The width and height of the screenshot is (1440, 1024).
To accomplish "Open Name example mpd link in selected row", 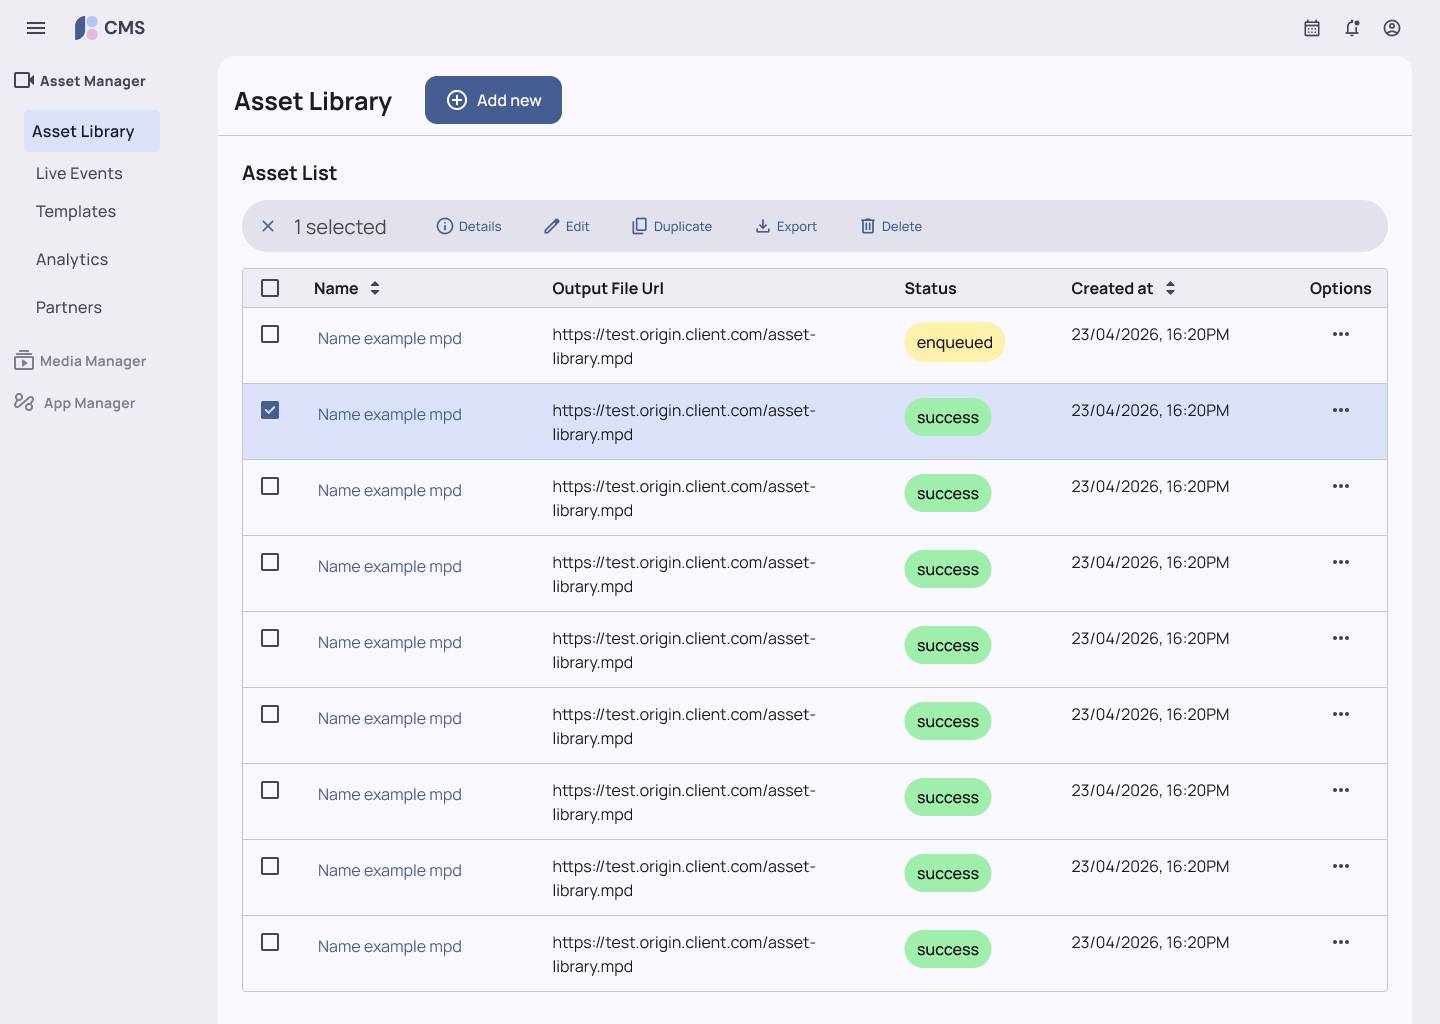I will 390,414.
